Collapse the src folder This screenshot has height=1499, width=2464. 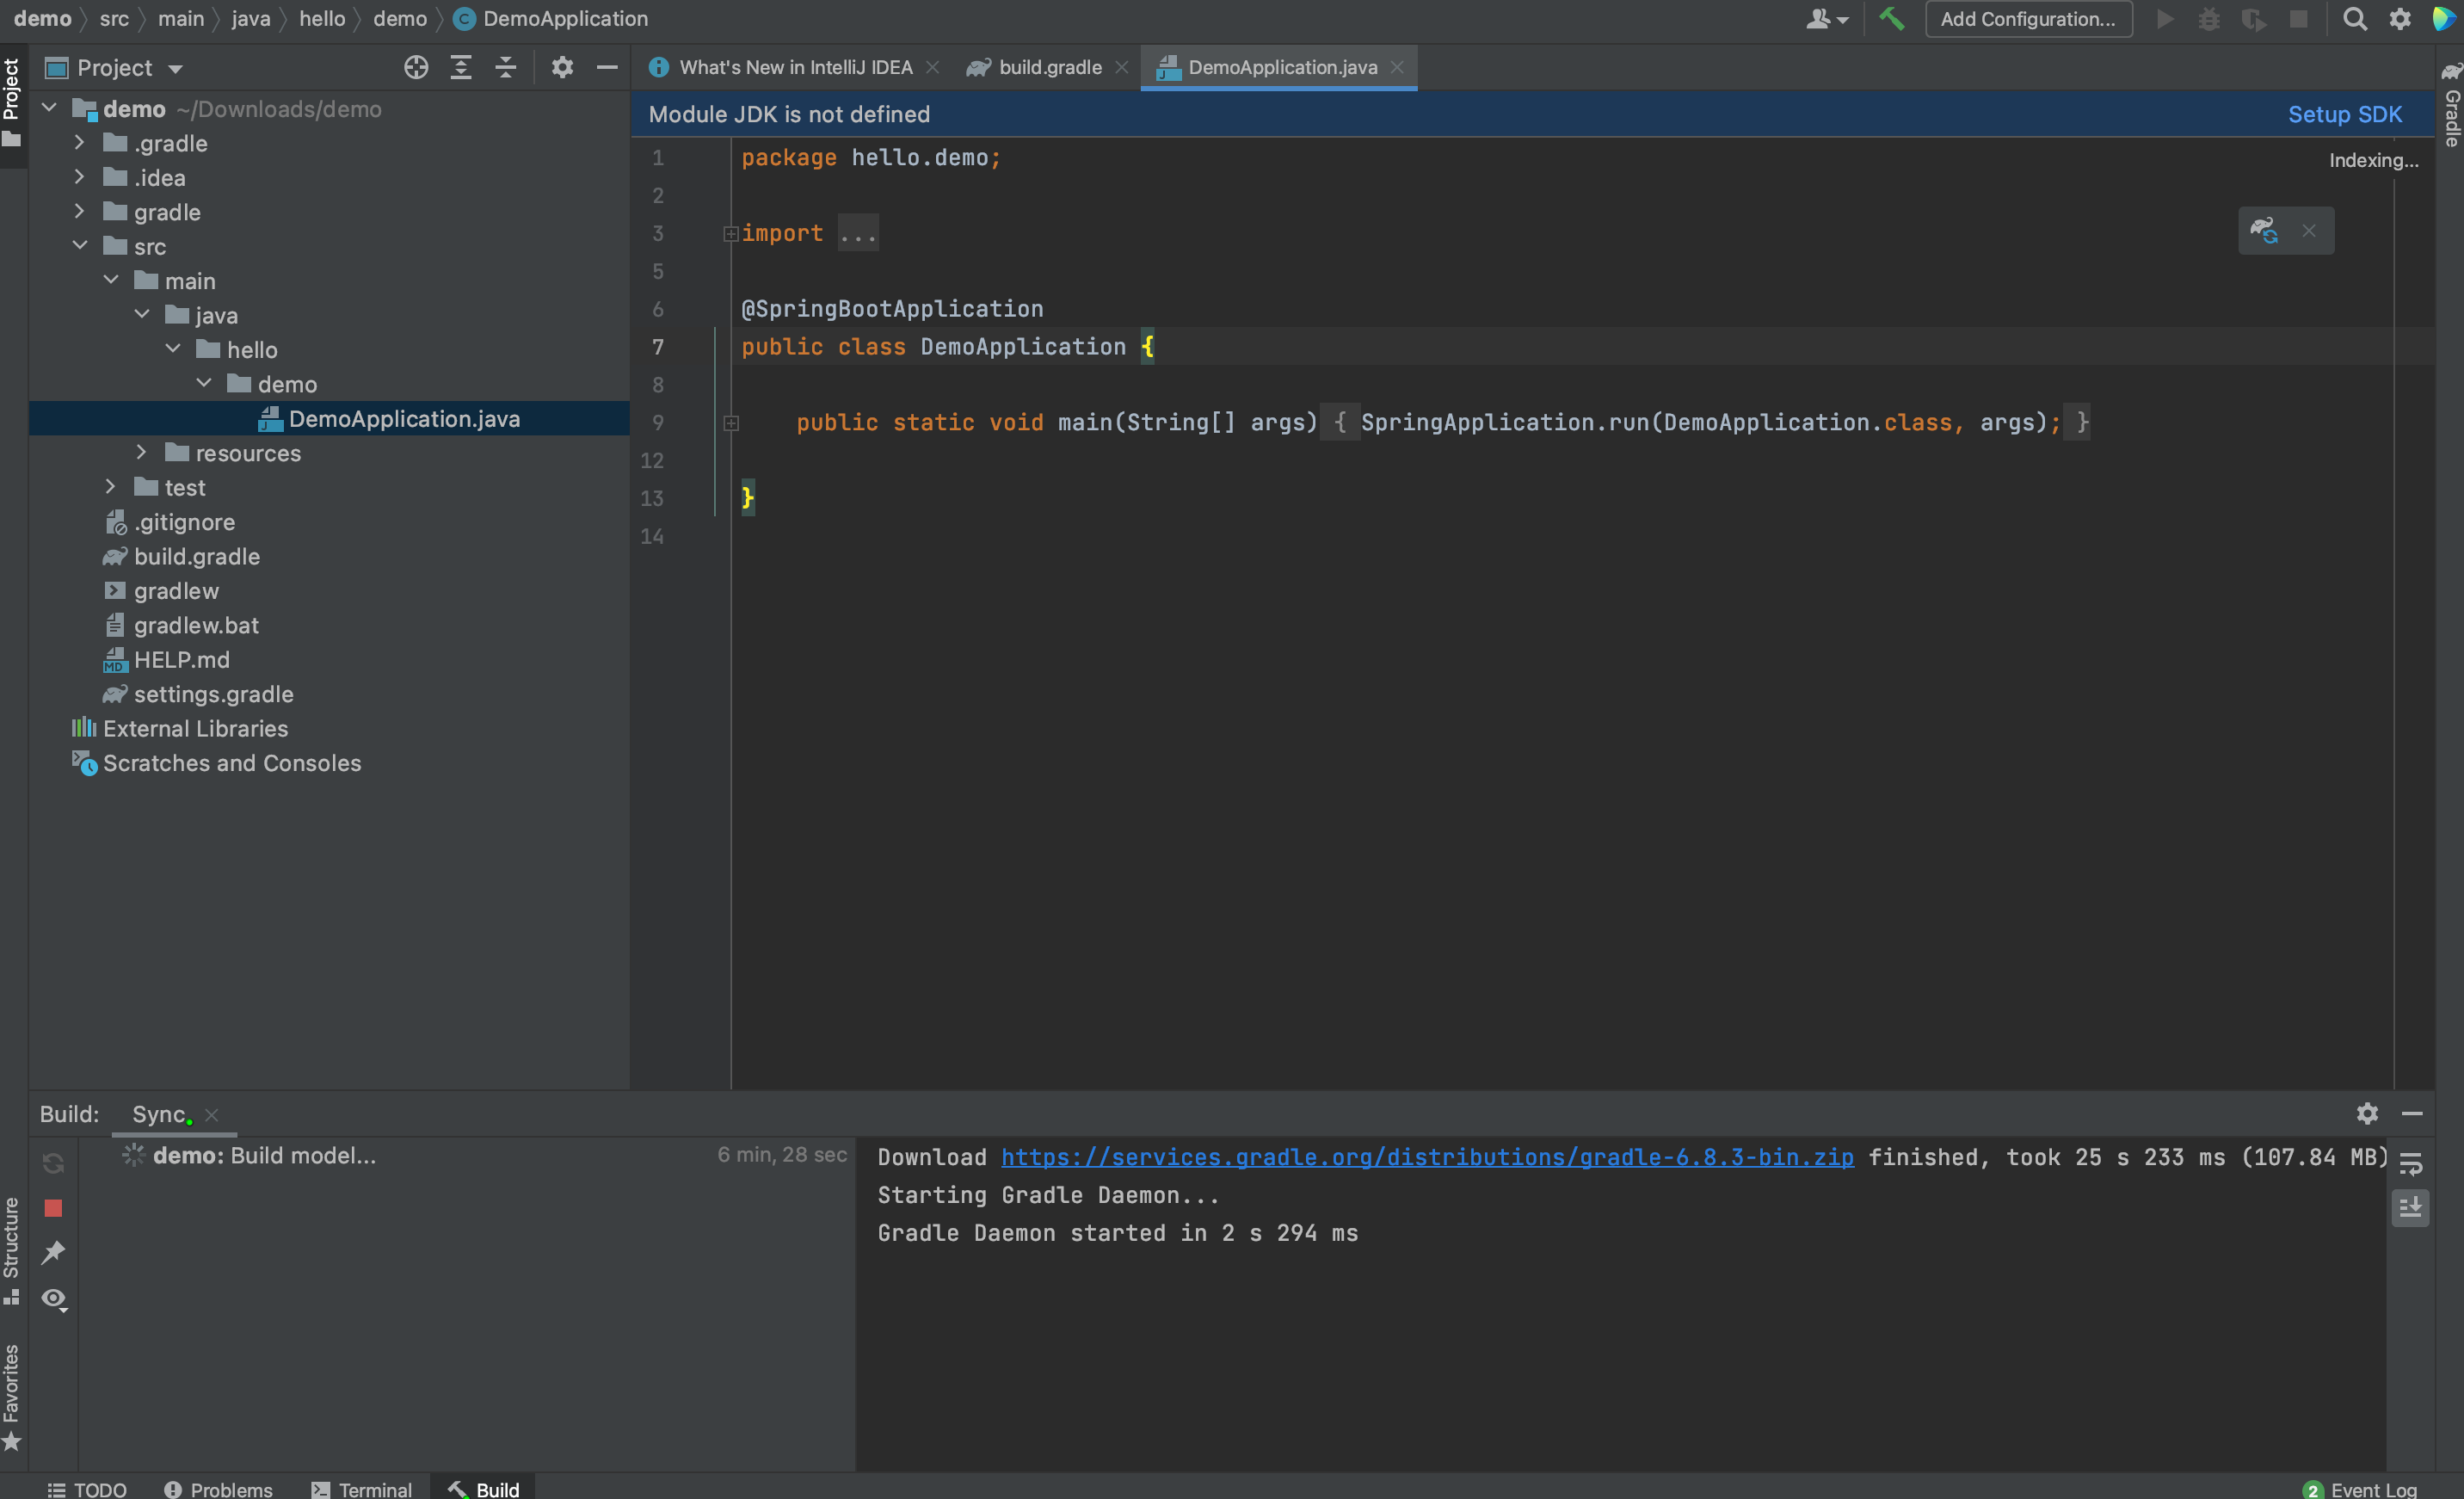pyautogui.click(x=80, y=246)
